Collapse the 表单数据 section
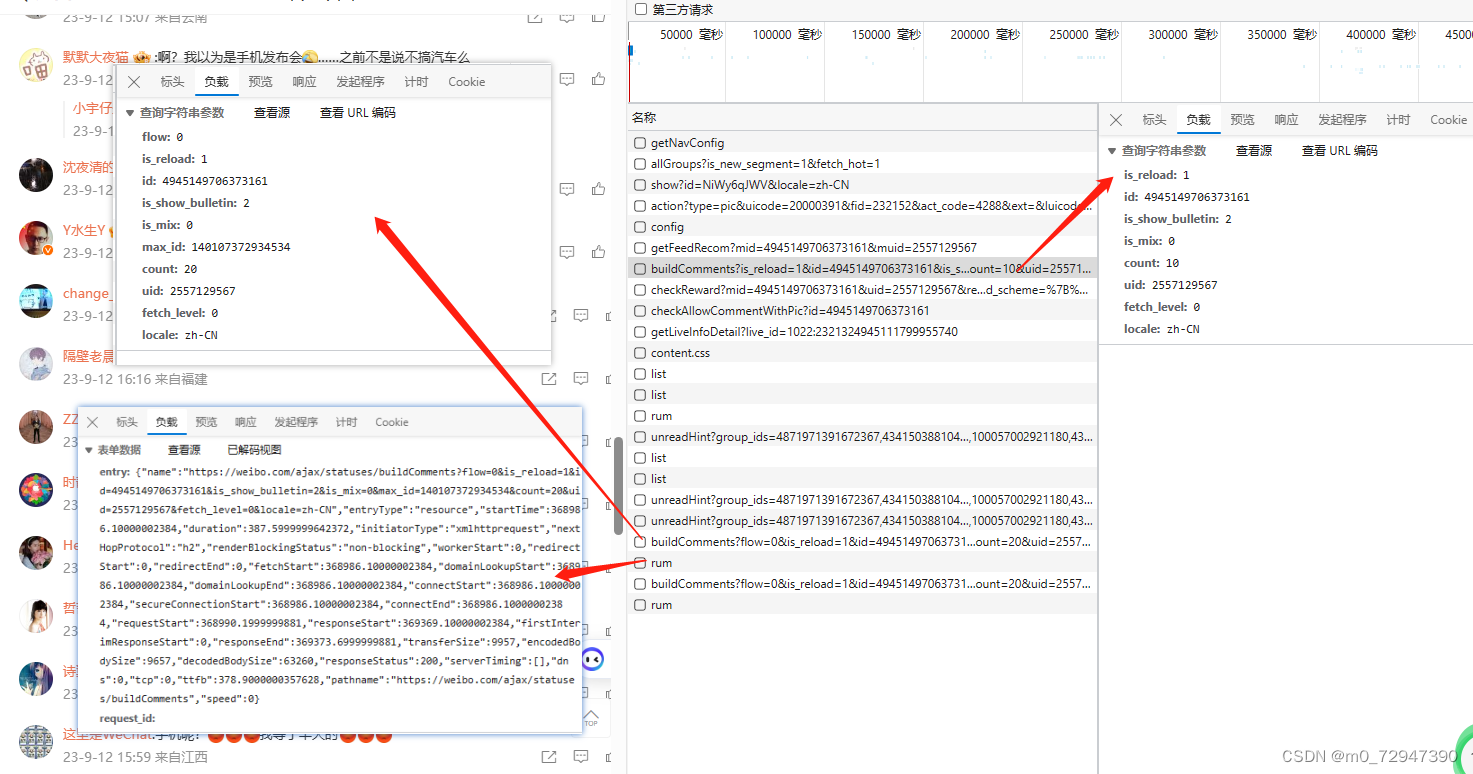 89,450
